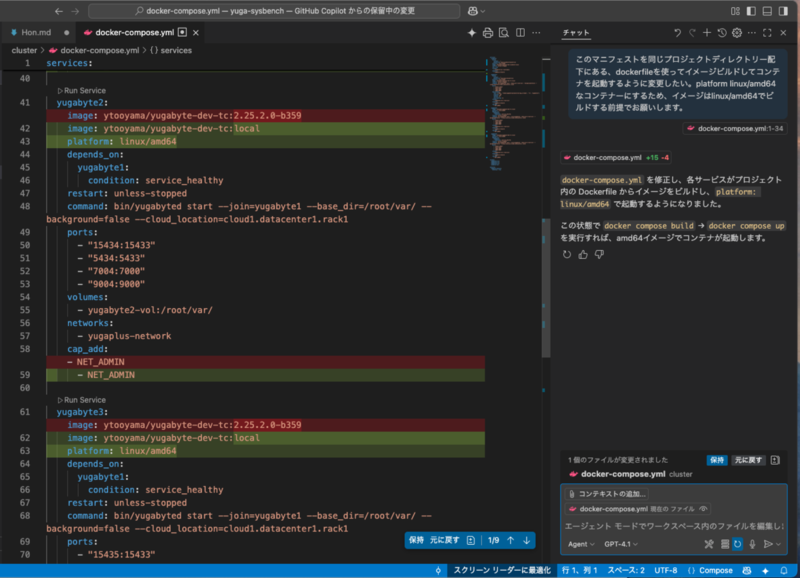Toggle the highlighted refresh icon in chat input
The height and width of the screenshot is (578, 800).
tap(738, 544)
